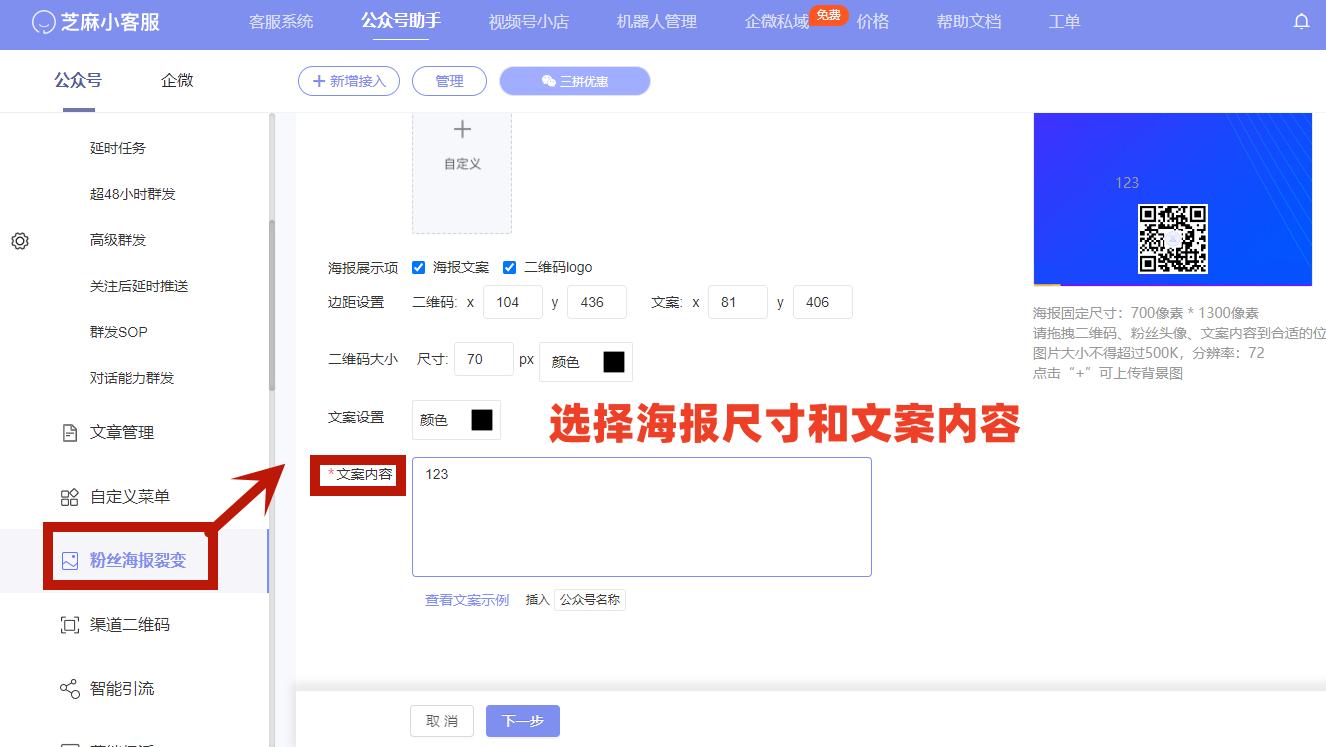Viewport: 1326px width, 747px height.
Task: Open the 帮助文档 menu item
Action: click(967, 20)
